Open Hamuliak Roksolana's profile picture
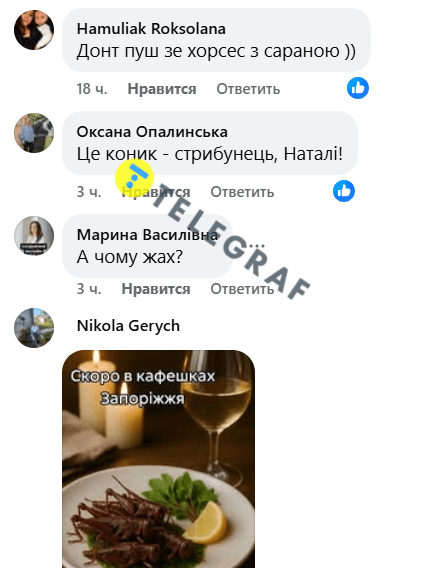 coord(34,30)
